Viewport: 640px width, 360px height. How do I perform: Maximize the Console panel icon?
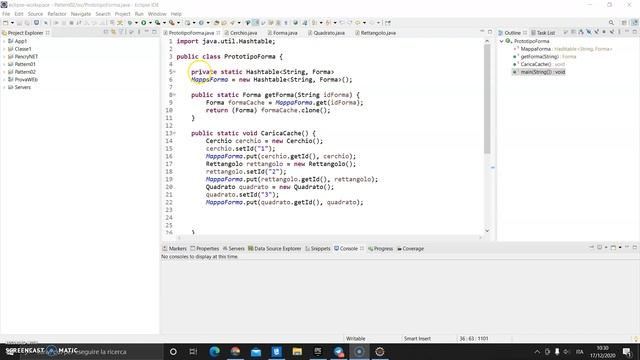[635, 248]
